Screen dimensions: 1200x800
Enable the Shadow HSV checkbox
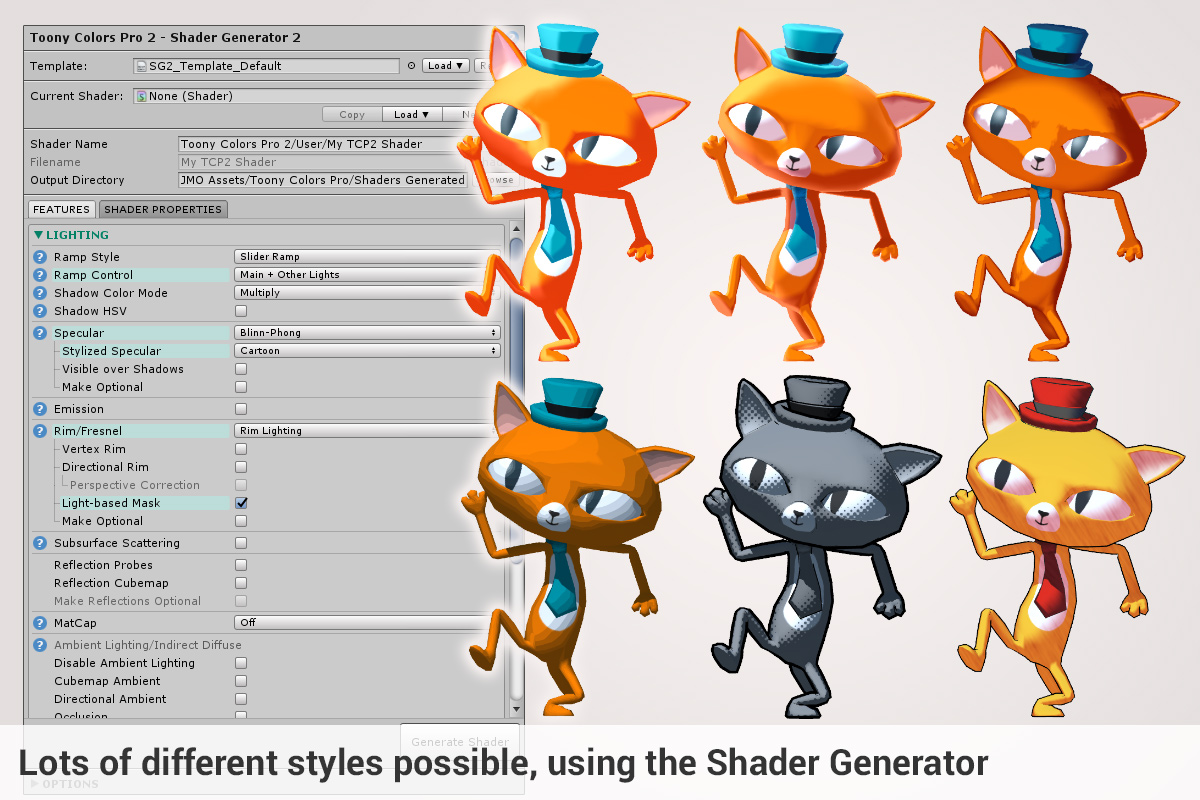[x=241, y=311]
